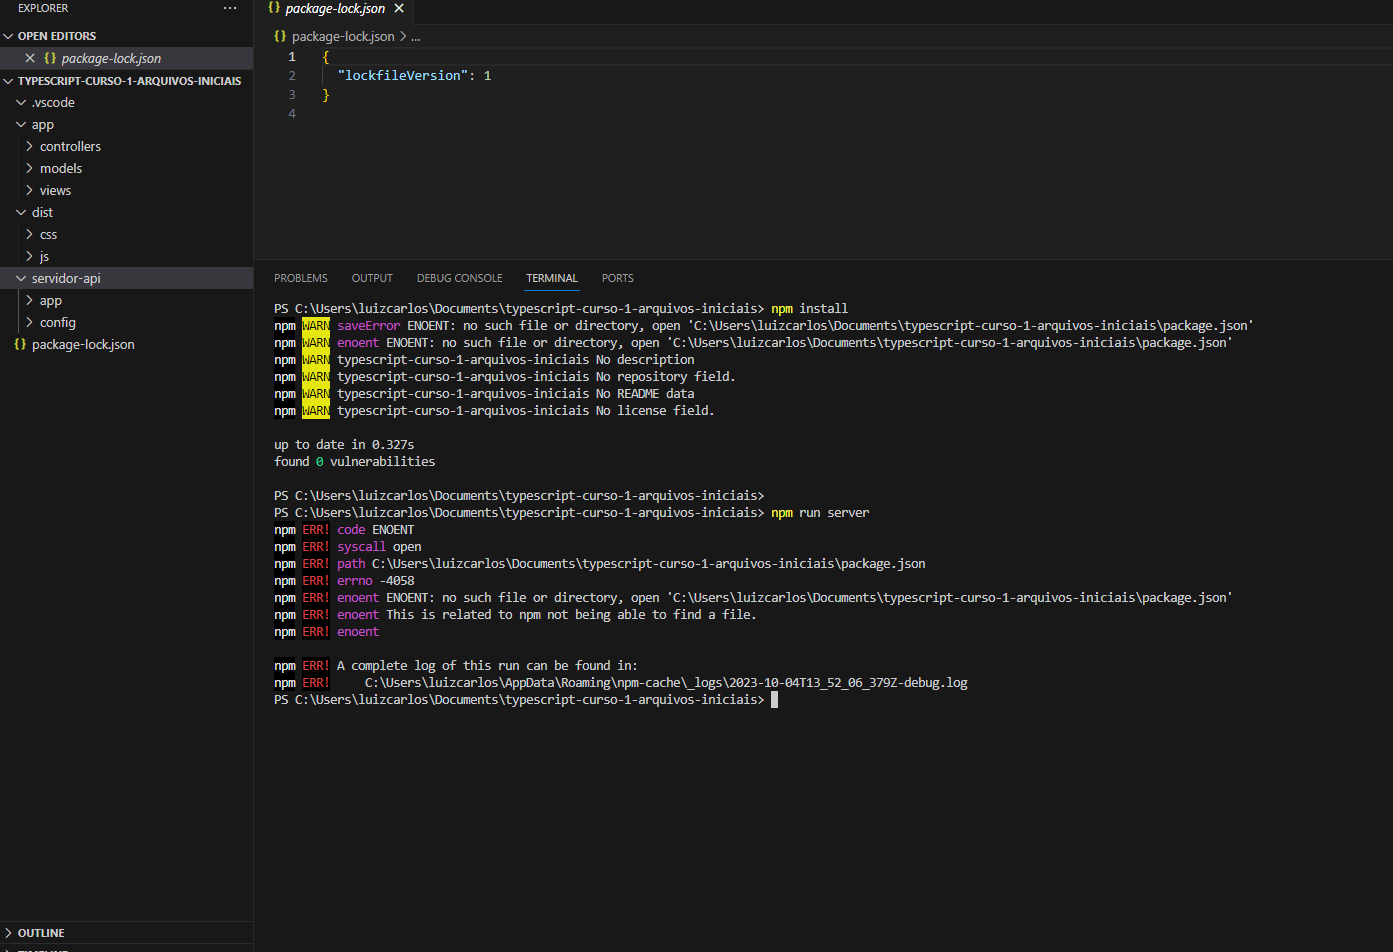Click the 'errno -4058' terminal line
The width and height of the screenshot is (1393, 952).
[344, 580]
